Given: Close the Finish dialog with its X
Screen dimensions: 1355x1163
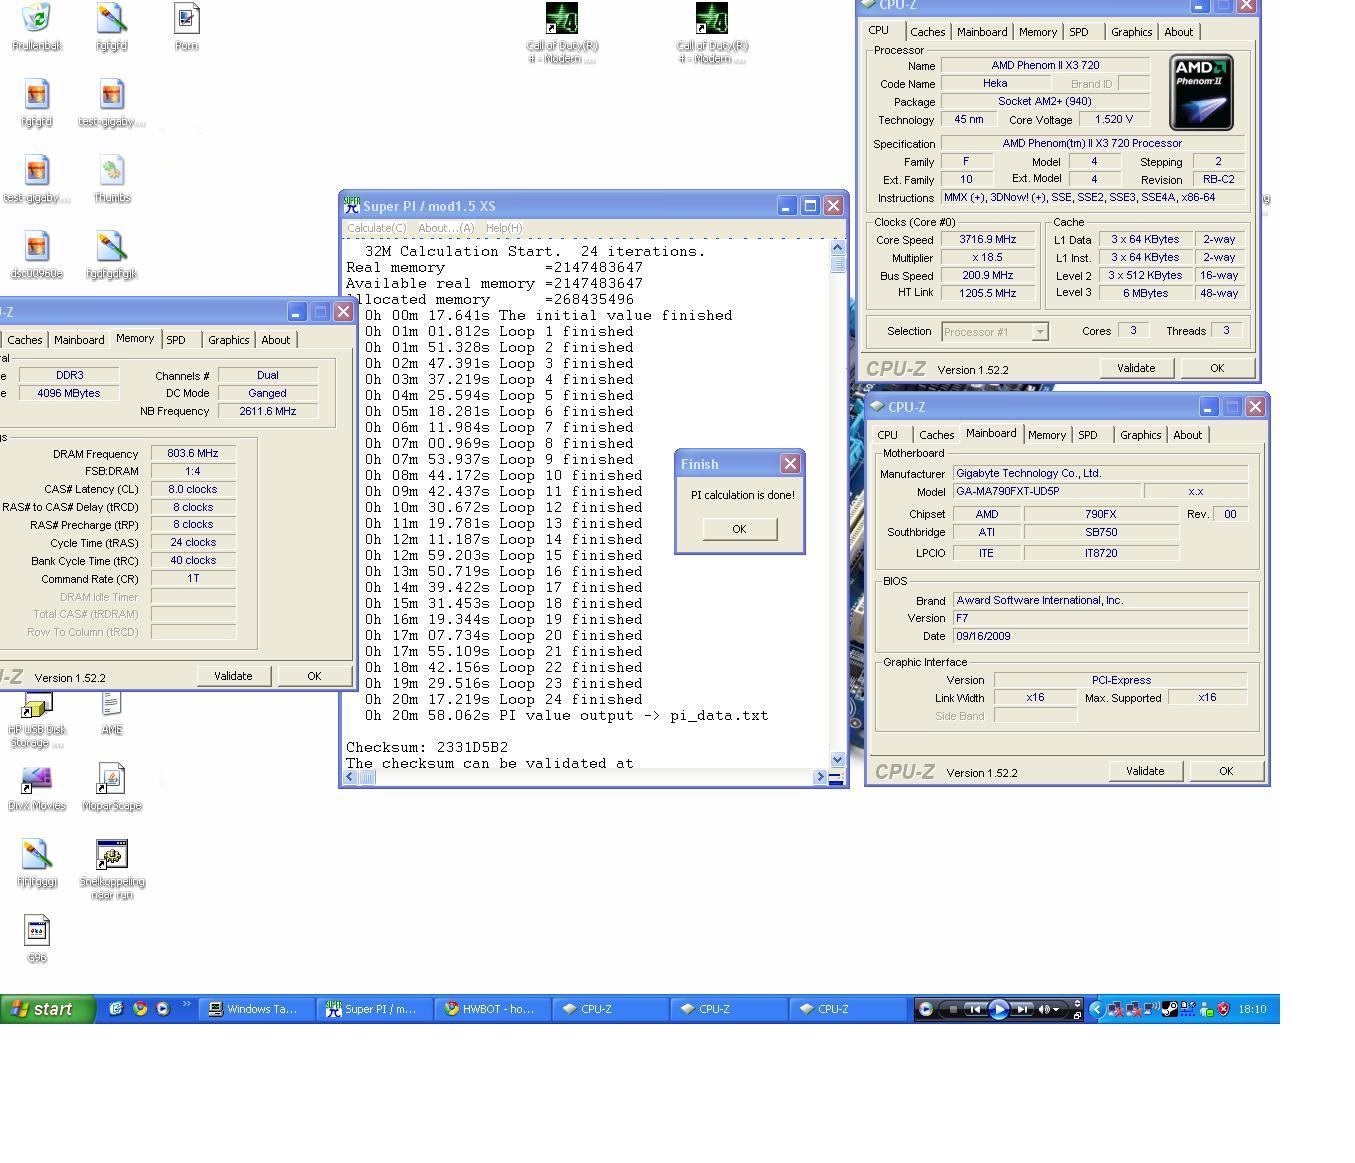Looking at the screenshot, I should click(x=790, y=464).
